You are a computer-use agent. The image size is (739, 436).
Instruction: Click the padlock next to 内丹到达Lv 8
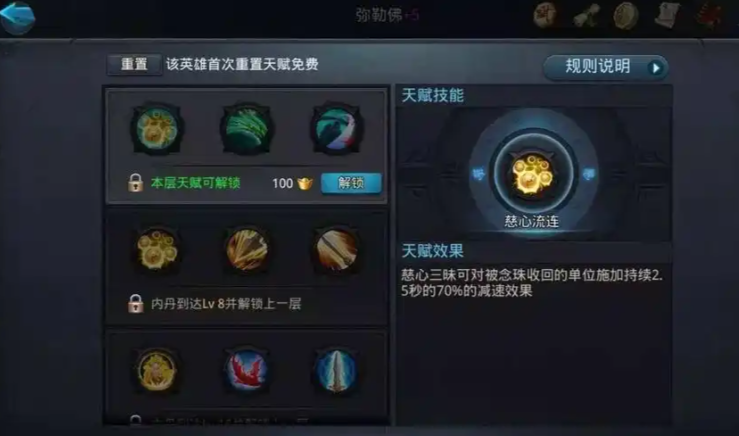135,304
